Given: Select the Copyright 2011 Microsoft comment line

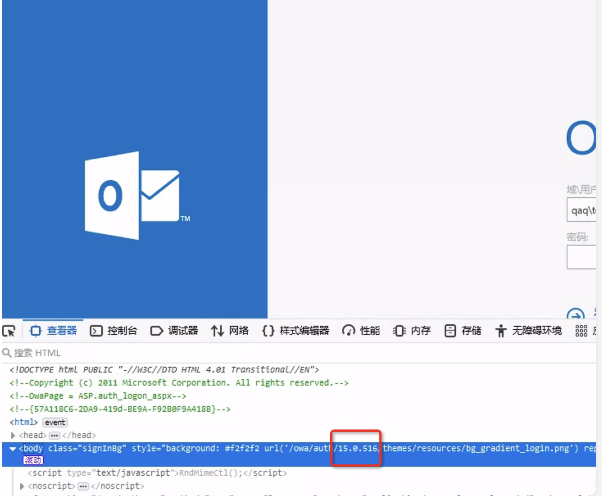Looking at the screenshot, I should pos(179,383).
